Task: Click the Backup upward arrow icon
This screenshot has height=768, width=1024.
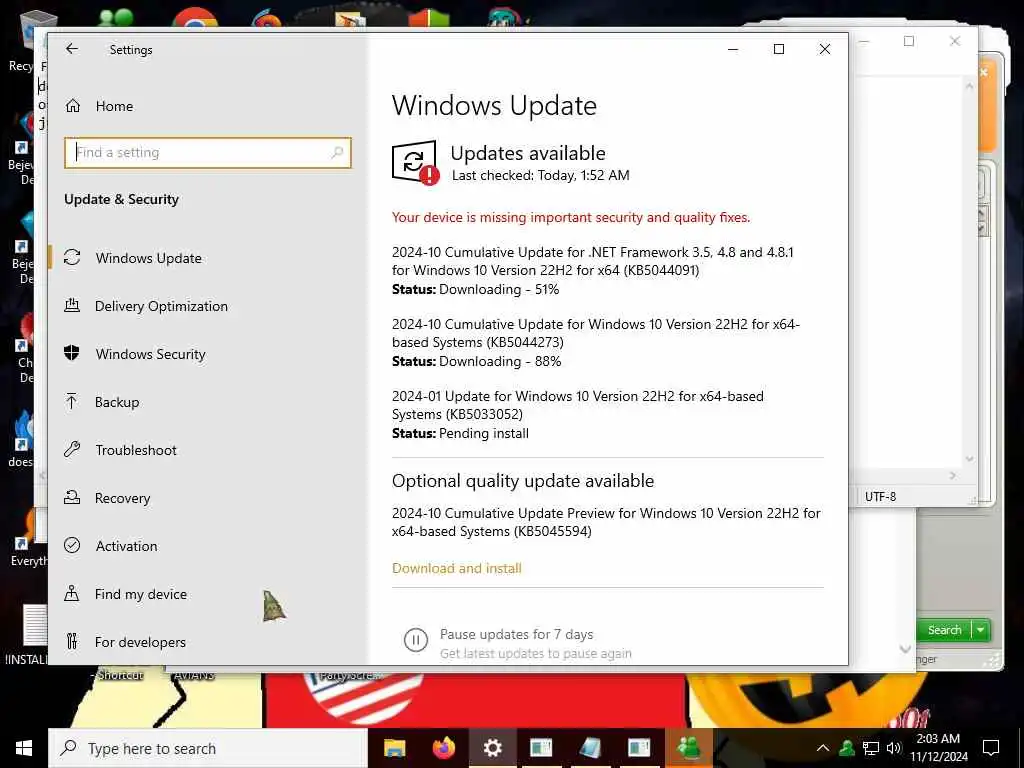Action: tap(72, 401)
